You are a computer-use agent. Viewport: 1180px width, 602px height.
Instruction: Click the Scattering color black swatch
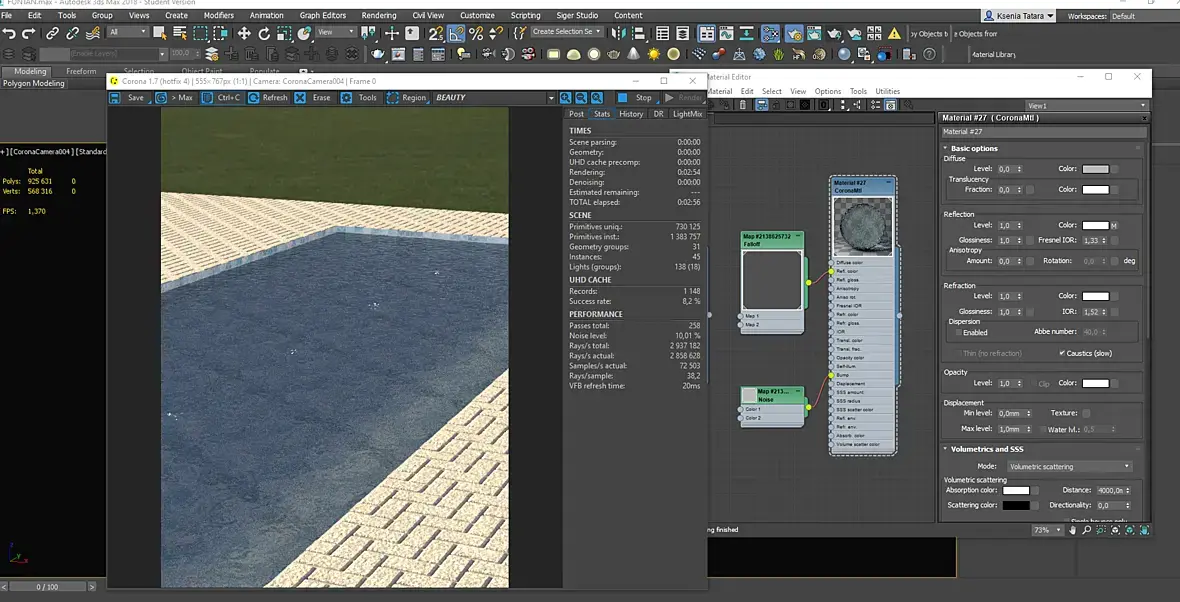1016,505
